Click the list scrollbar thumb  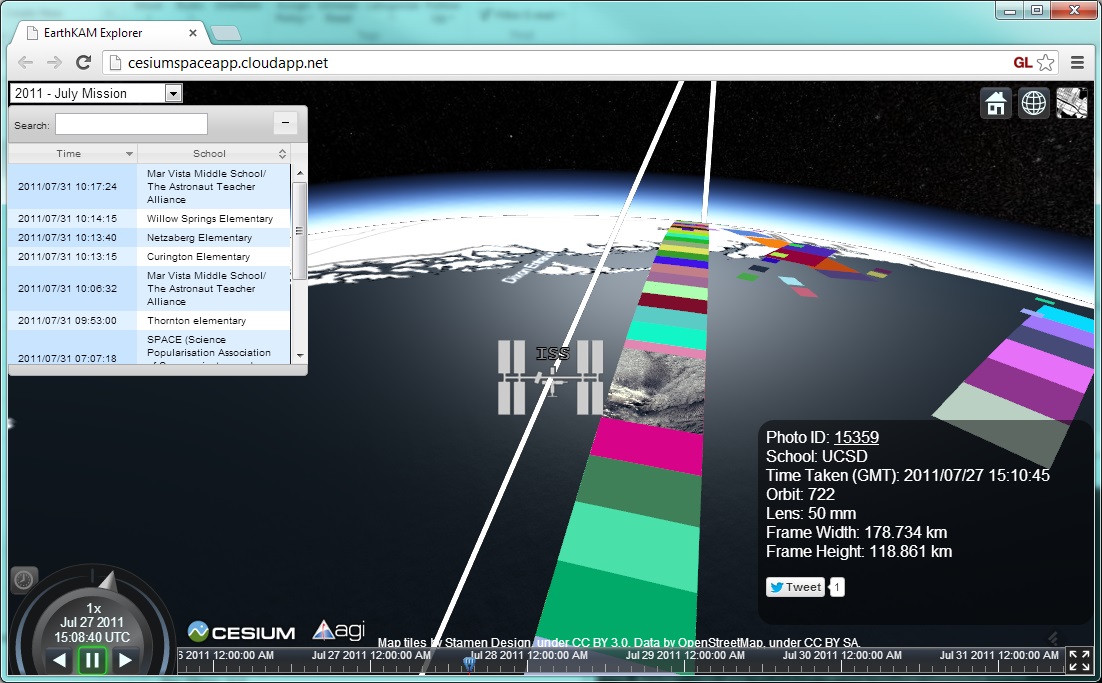299,230
